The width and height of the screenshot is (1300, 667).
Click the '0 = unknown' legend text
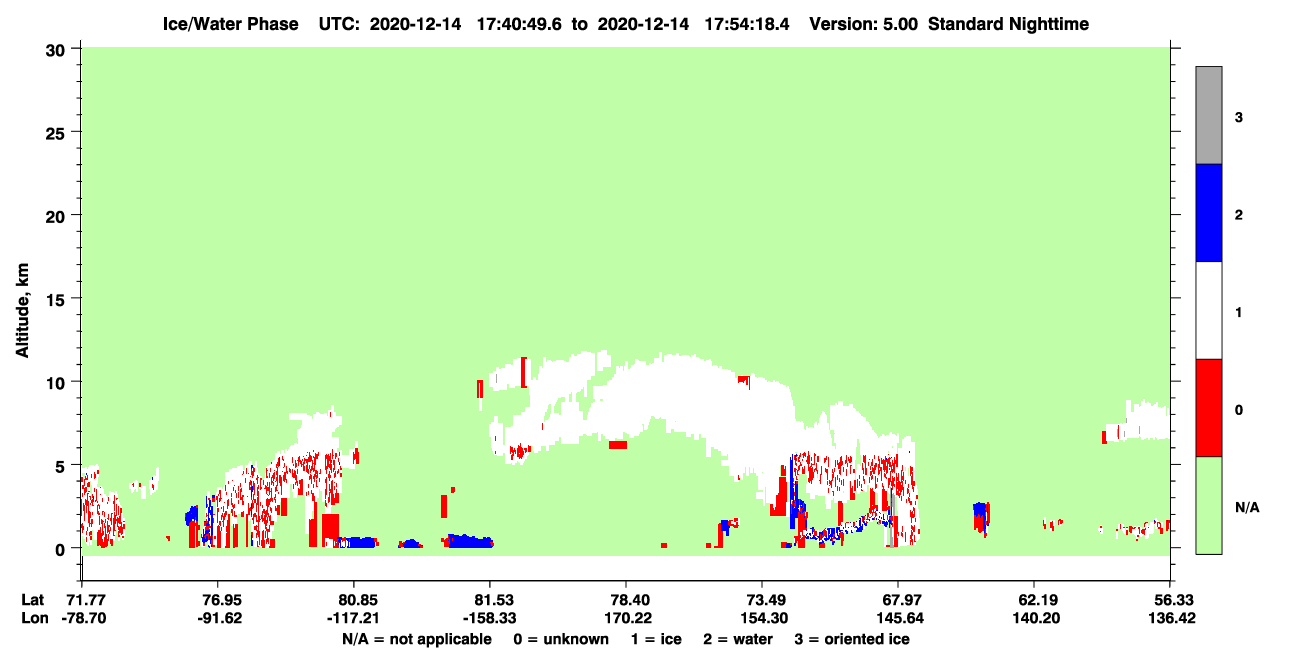[x=560, y=639]
